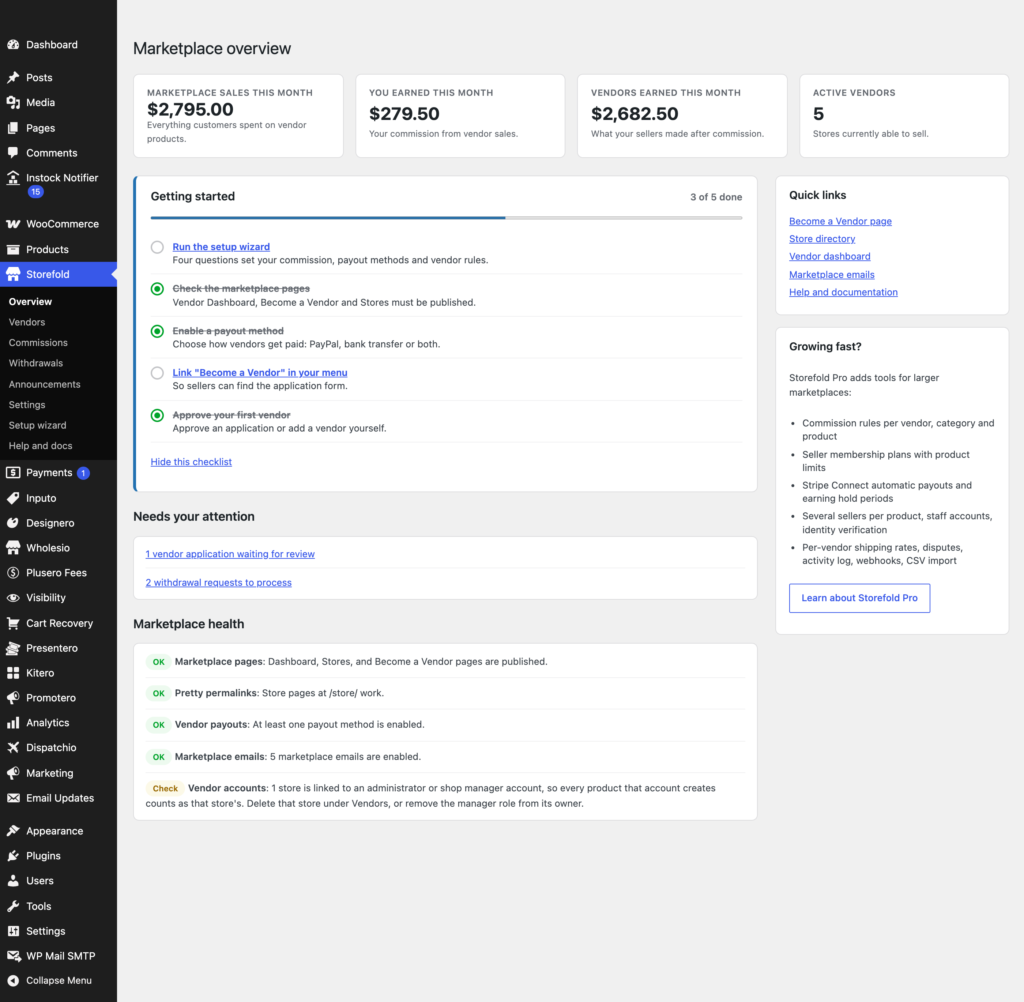Click the Plugins plug icon

(13, 856)
